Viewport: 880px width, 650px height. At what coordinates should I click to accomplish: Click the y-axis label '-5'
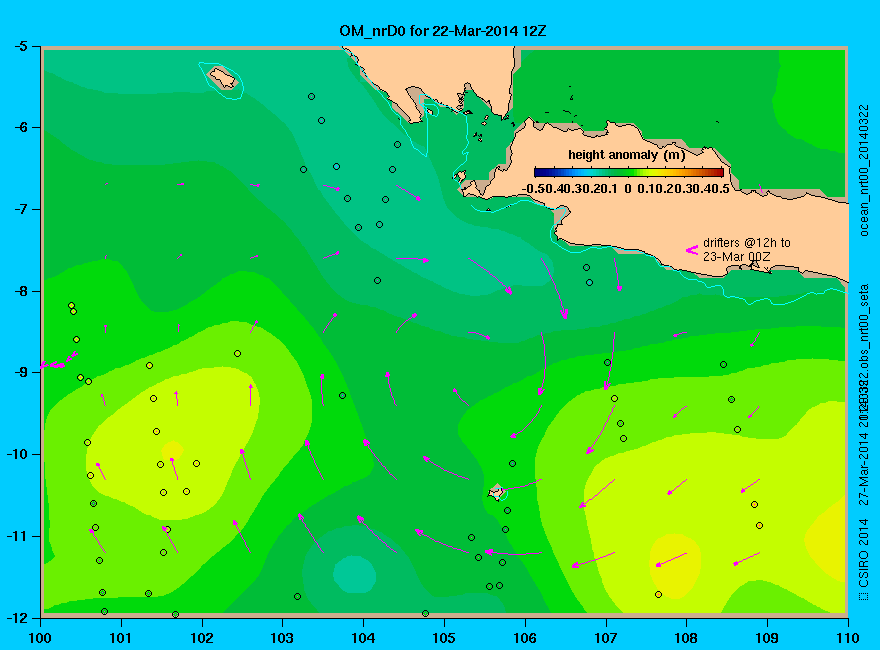21,47
